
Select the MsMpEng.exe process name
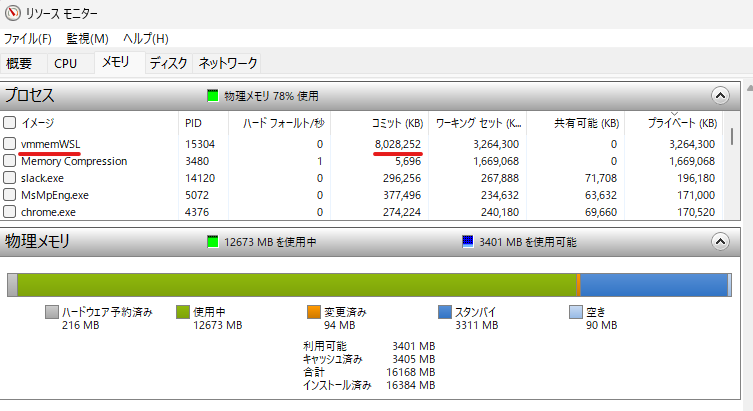pyautogui.click(x=55, y=195)
